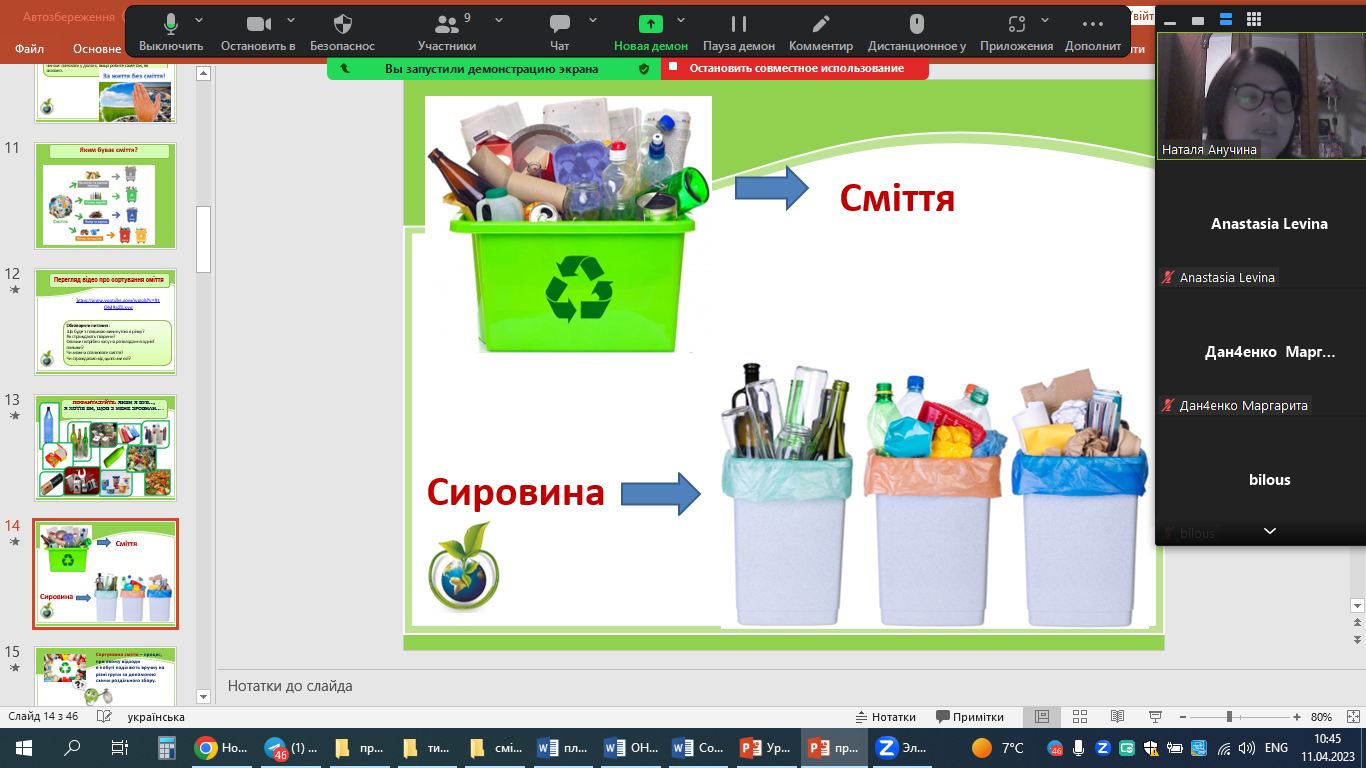The height and width of the screenshot is (768, 1366).
Task: Select slide 13 thumbnail
Action: point(105,448)
